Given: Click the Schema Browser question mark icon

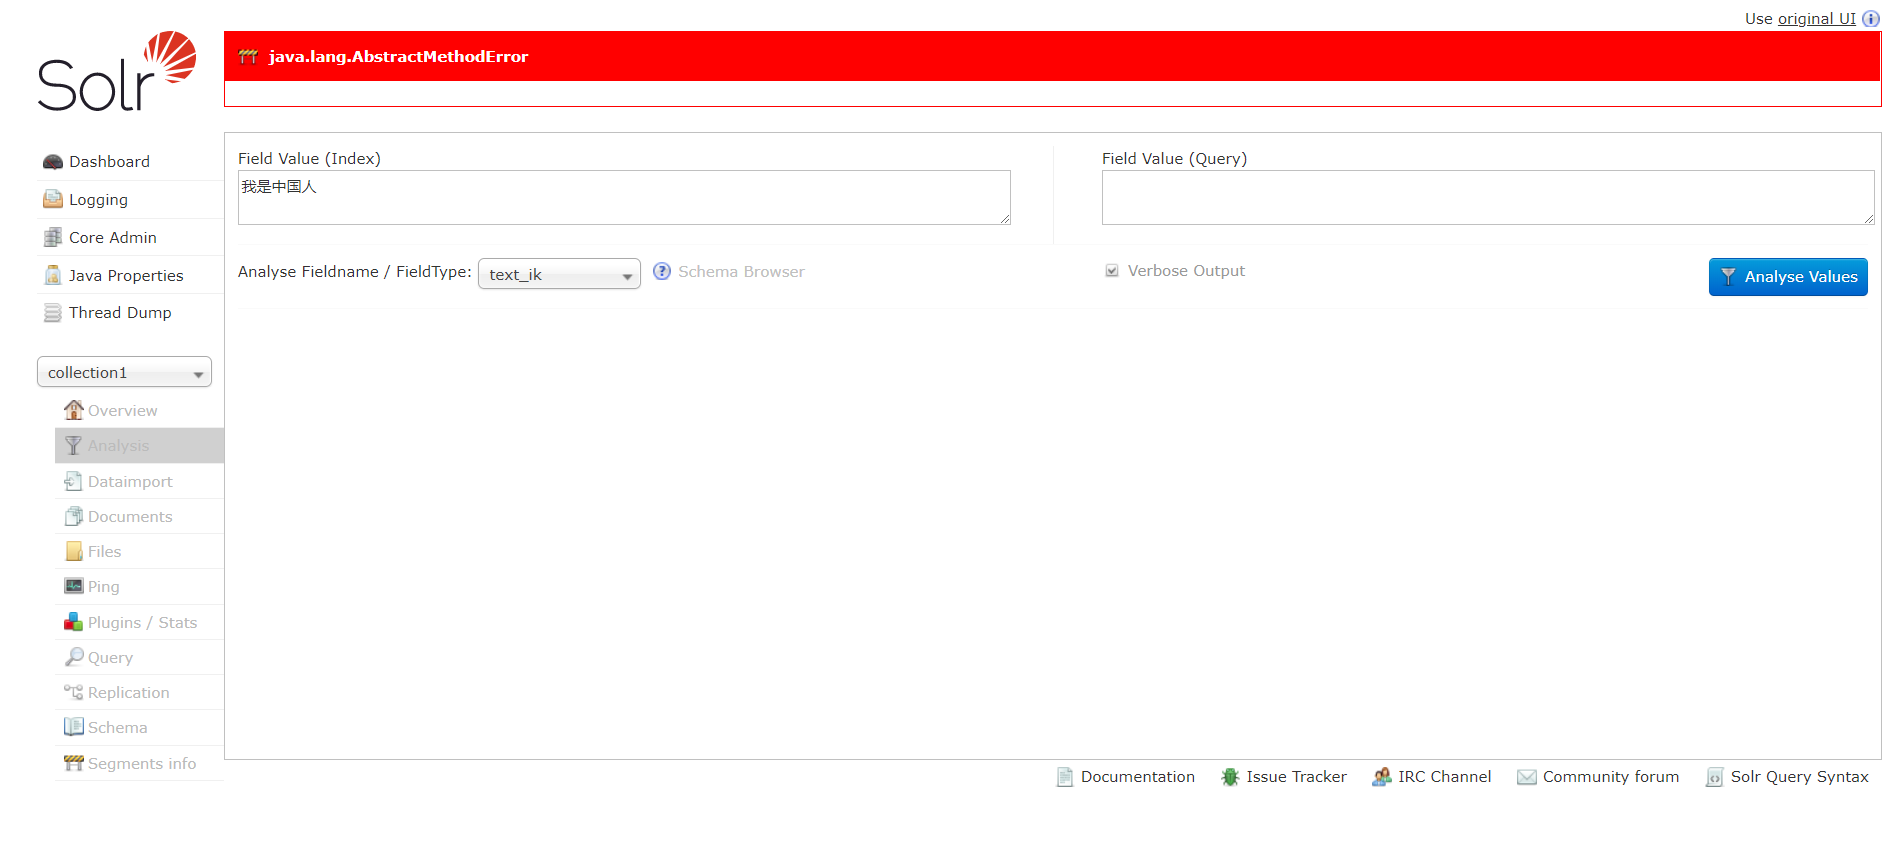Looking at the screenshot, I should point(662,271).
